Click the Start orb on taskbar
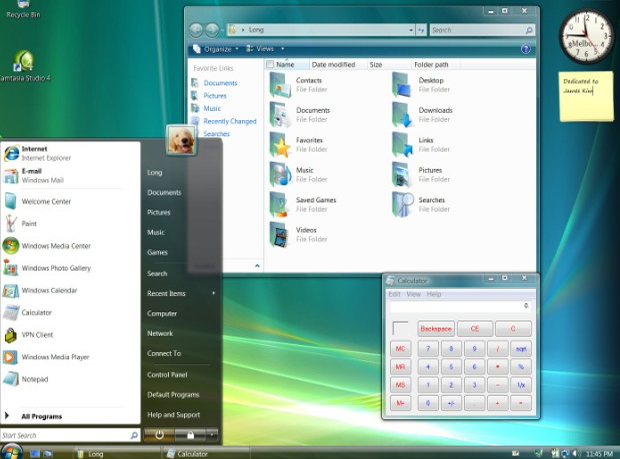620x459 pixels. coord(11,451)
